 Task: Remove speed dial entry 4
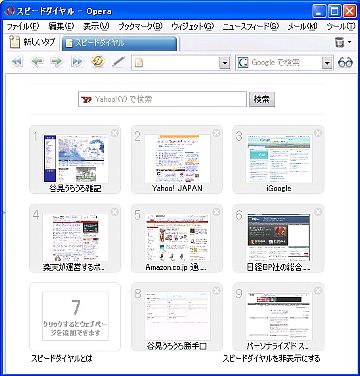point(115,212)
